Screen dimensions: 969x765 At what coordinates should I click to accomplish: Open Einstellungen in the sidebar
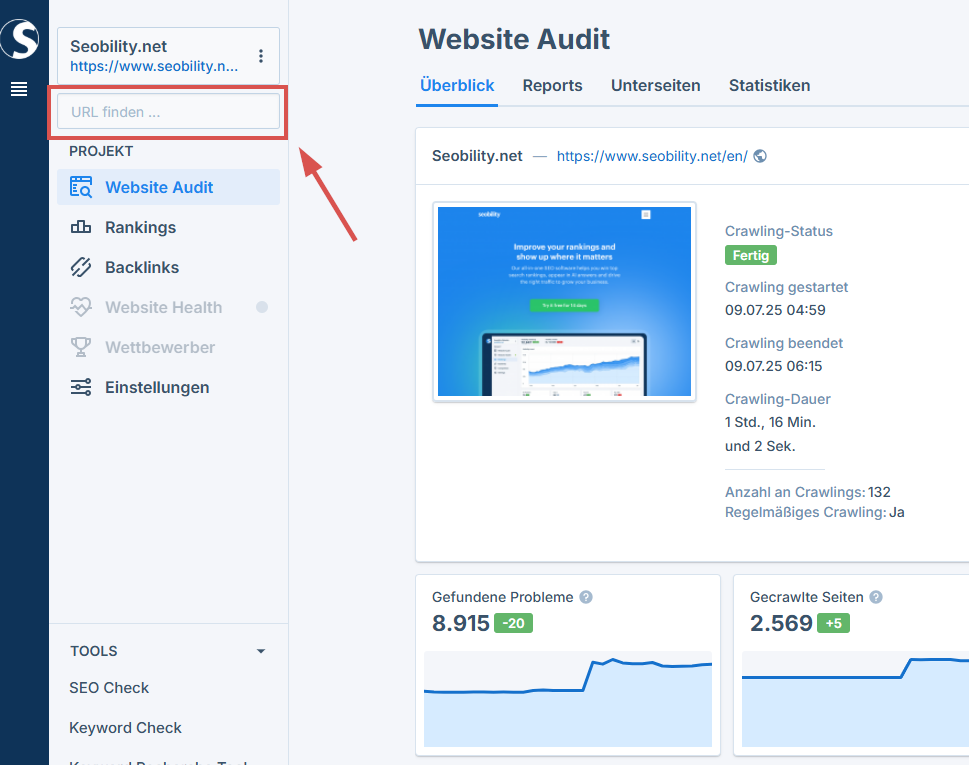point(168,387)
